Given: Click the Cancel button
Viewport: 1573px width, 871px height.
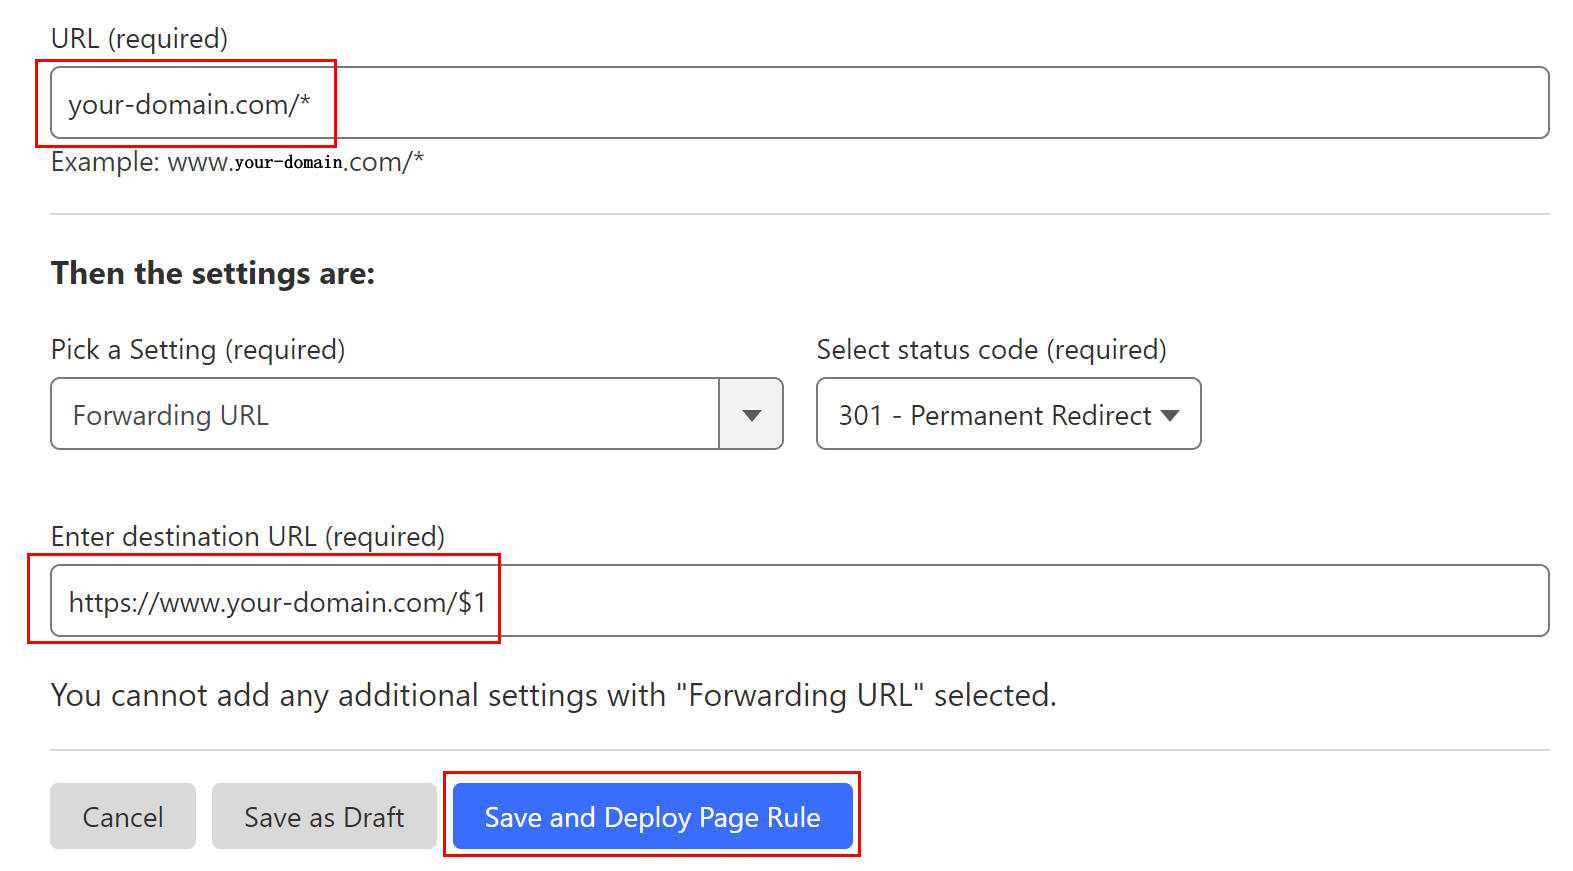Looking at the screenshot, I should click(123, 816).
